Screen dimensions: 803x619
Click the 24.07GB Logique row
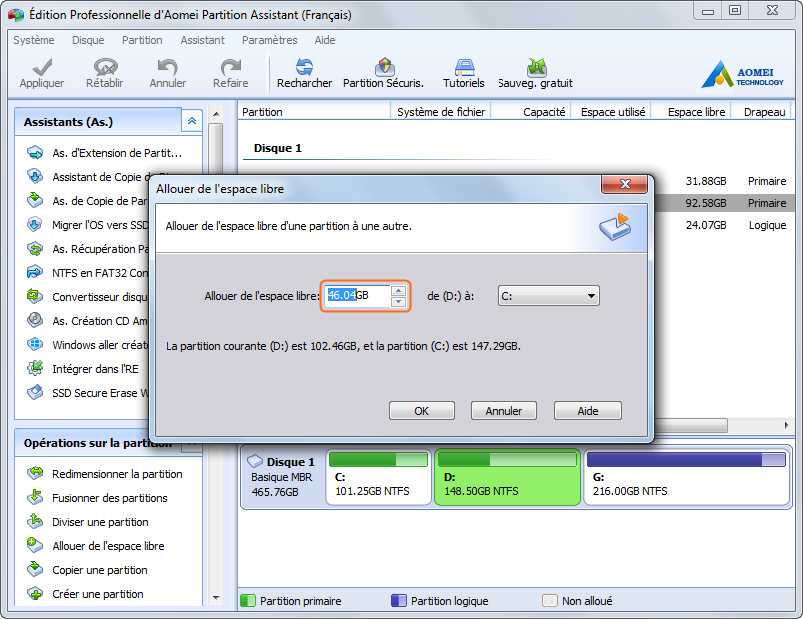725,225
